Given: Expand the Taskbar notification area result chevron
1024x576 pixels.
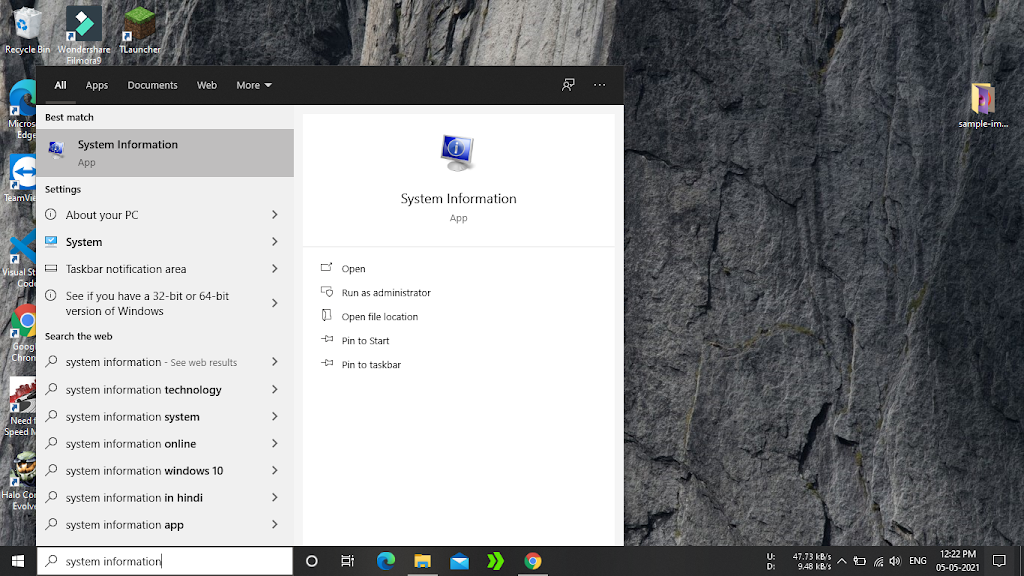Looking at the screenshot, I should (x=274, y=269).
